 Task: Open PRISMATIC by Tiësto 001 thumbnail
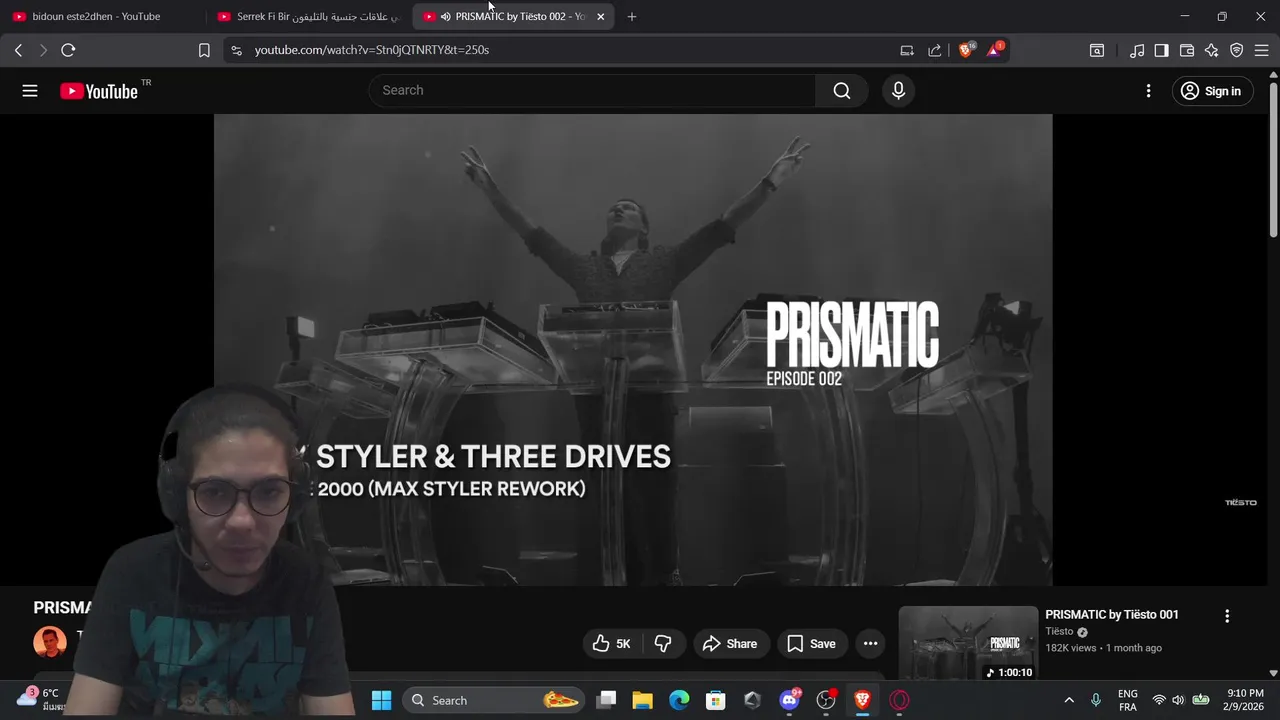(x=968, y=643)
